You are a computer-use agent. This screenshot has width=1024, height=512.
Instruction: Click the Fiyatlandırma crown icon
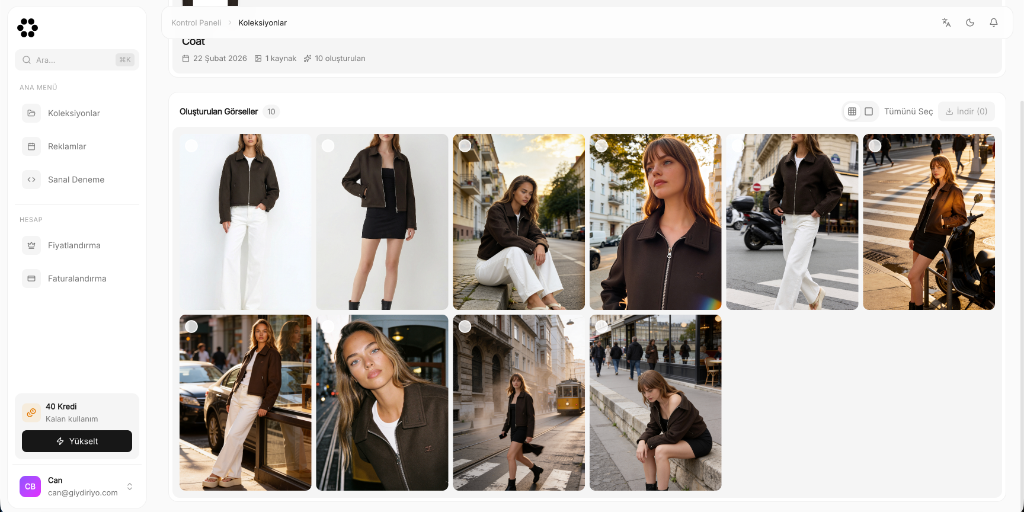(32, 245)
